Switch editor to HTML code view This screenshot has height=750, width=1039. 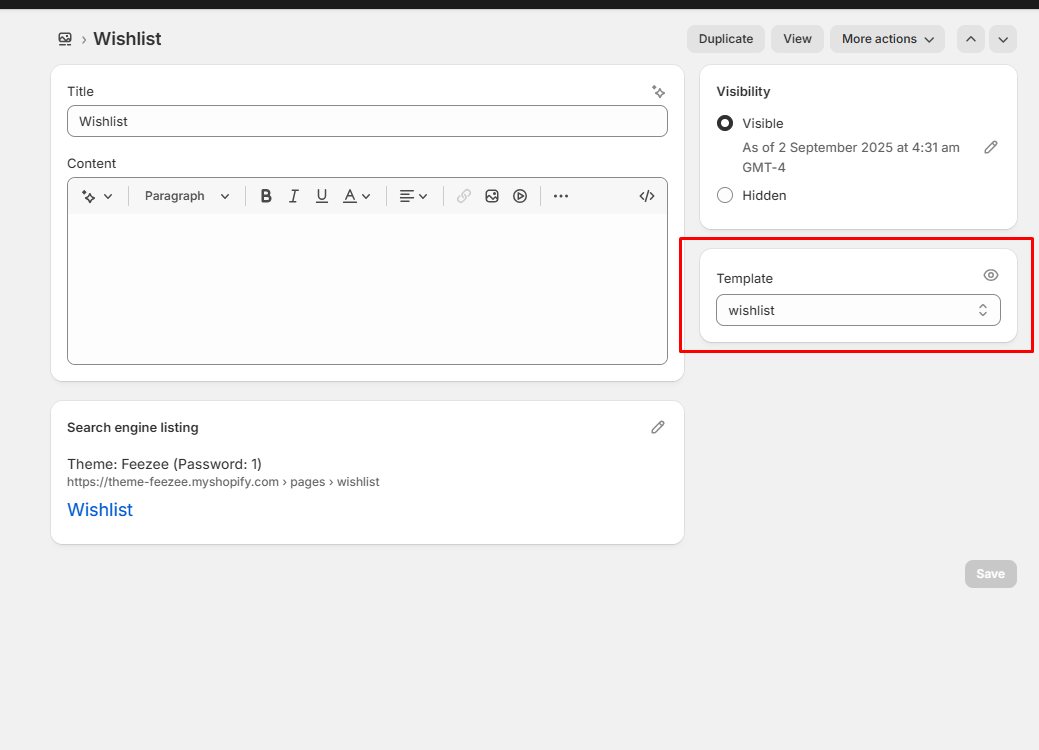click(647, 196)
